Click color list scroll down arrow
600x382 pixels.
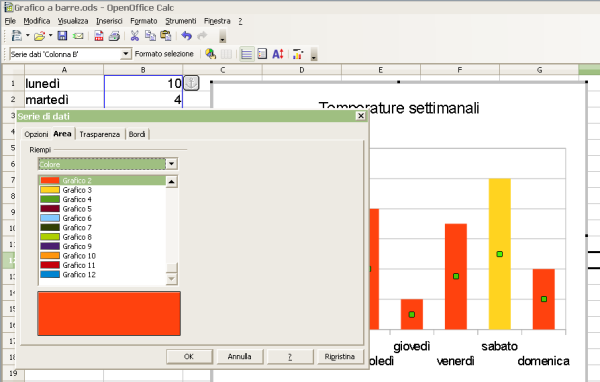[171, 279]
